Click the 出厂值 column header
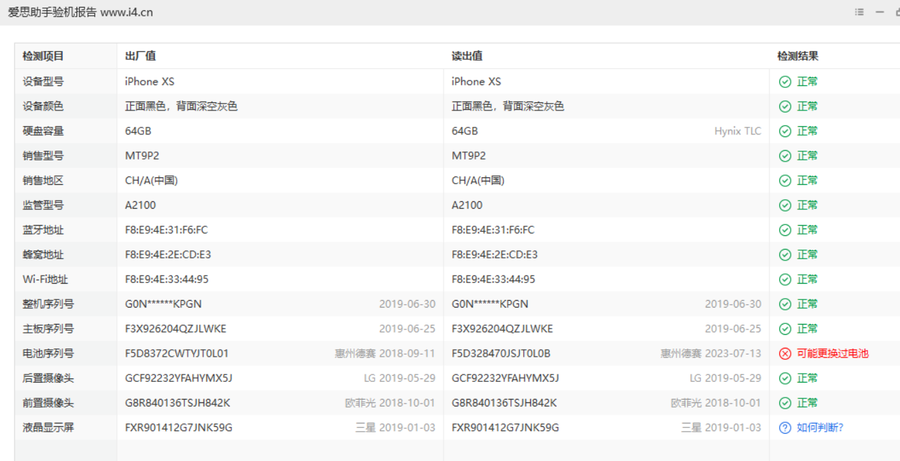 (x=140, y=56)
